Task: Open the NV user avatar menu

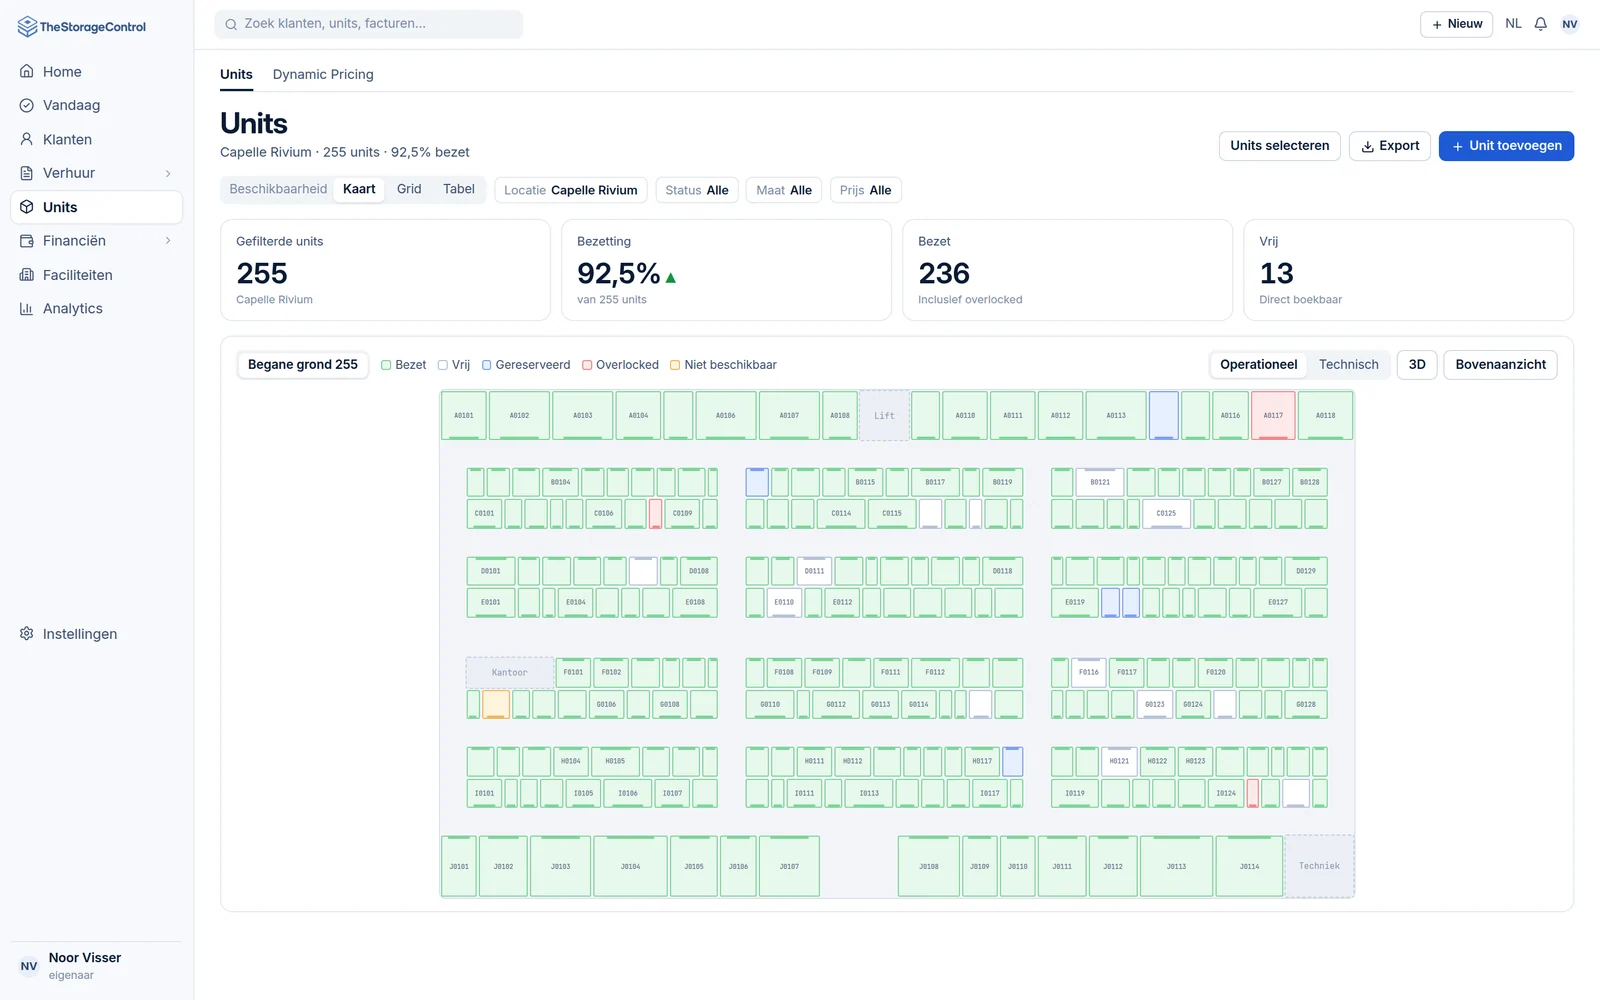Action: click(x=1570, y=24)
